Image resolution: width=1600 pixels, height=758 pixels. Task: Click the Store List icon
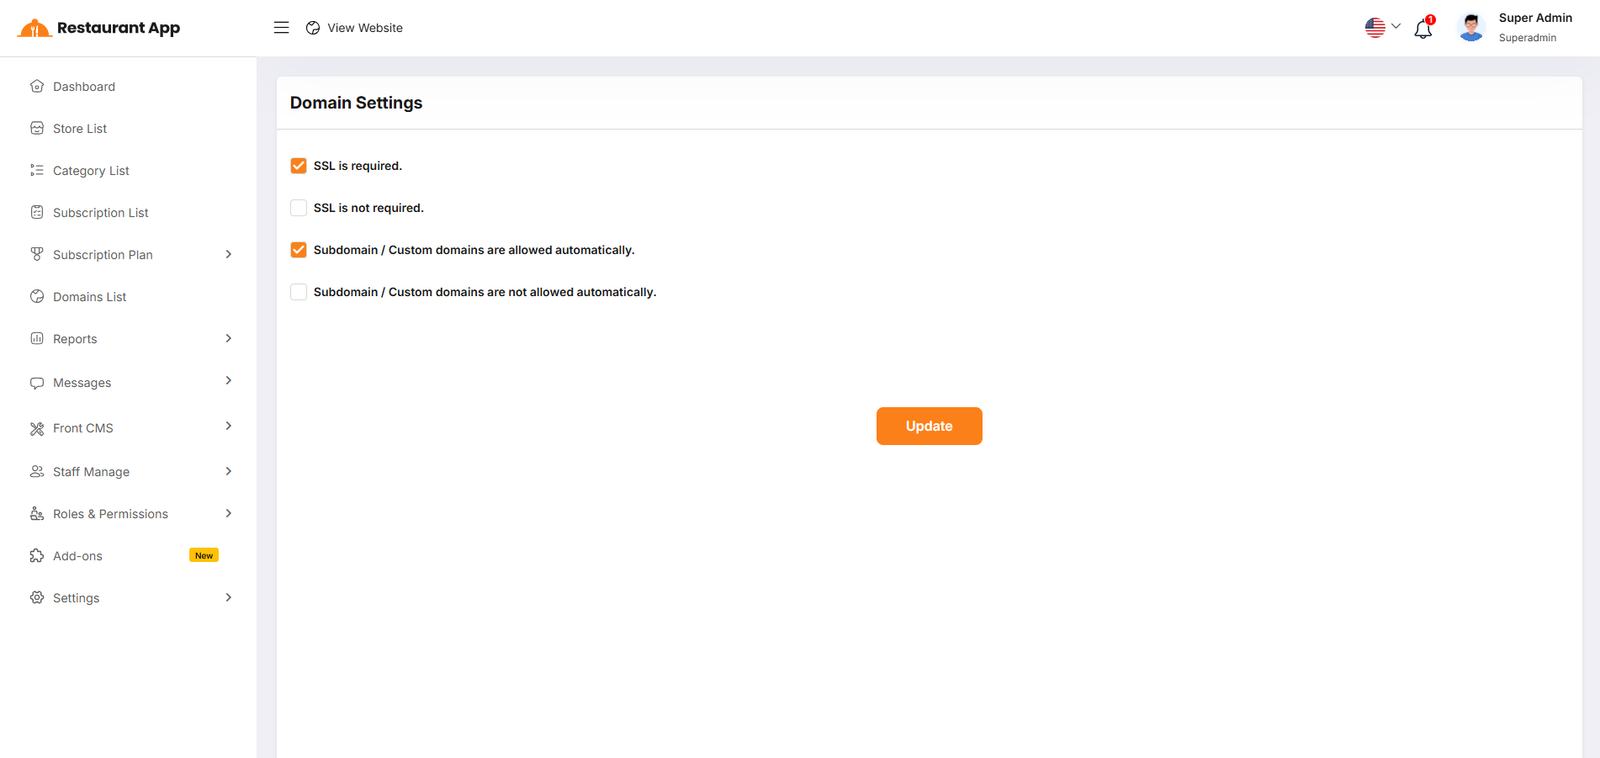(37, 129)
